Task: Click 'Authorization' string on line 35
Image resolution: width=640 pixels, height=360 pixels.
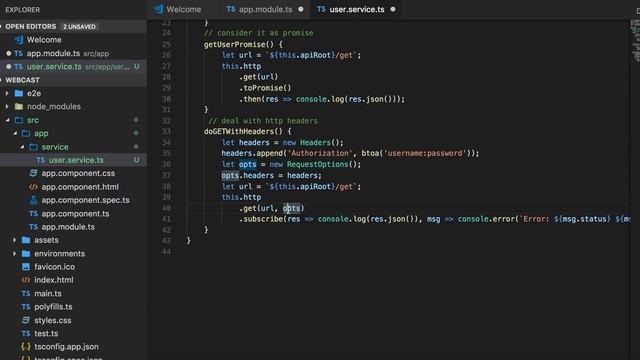Action: pos(320,153)
